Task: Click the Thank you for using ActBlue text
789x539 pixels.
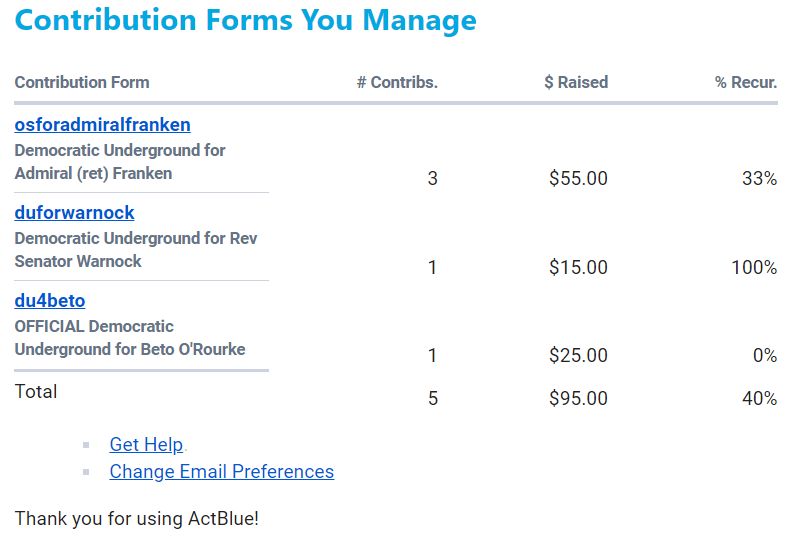Action: click(x=137, y=518)
